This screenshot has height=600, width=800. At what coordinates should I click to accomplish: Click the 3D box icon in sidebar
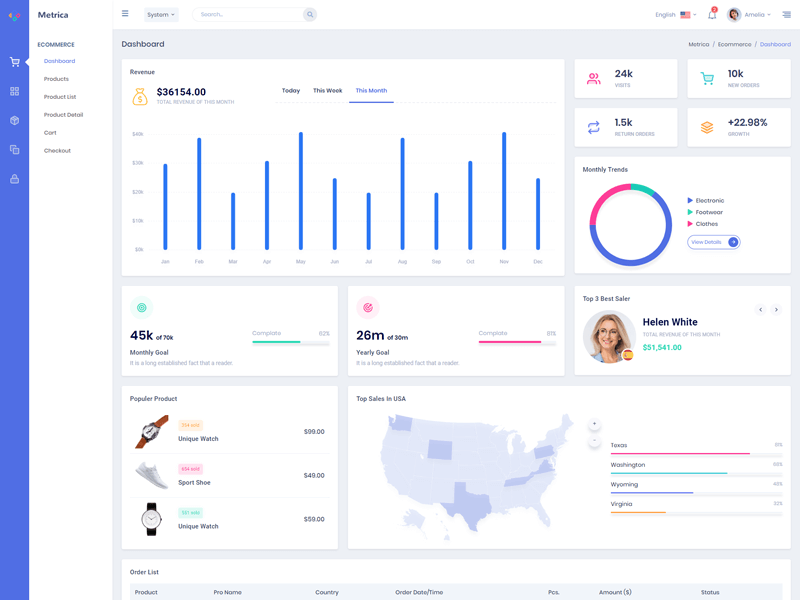[14, 120]
